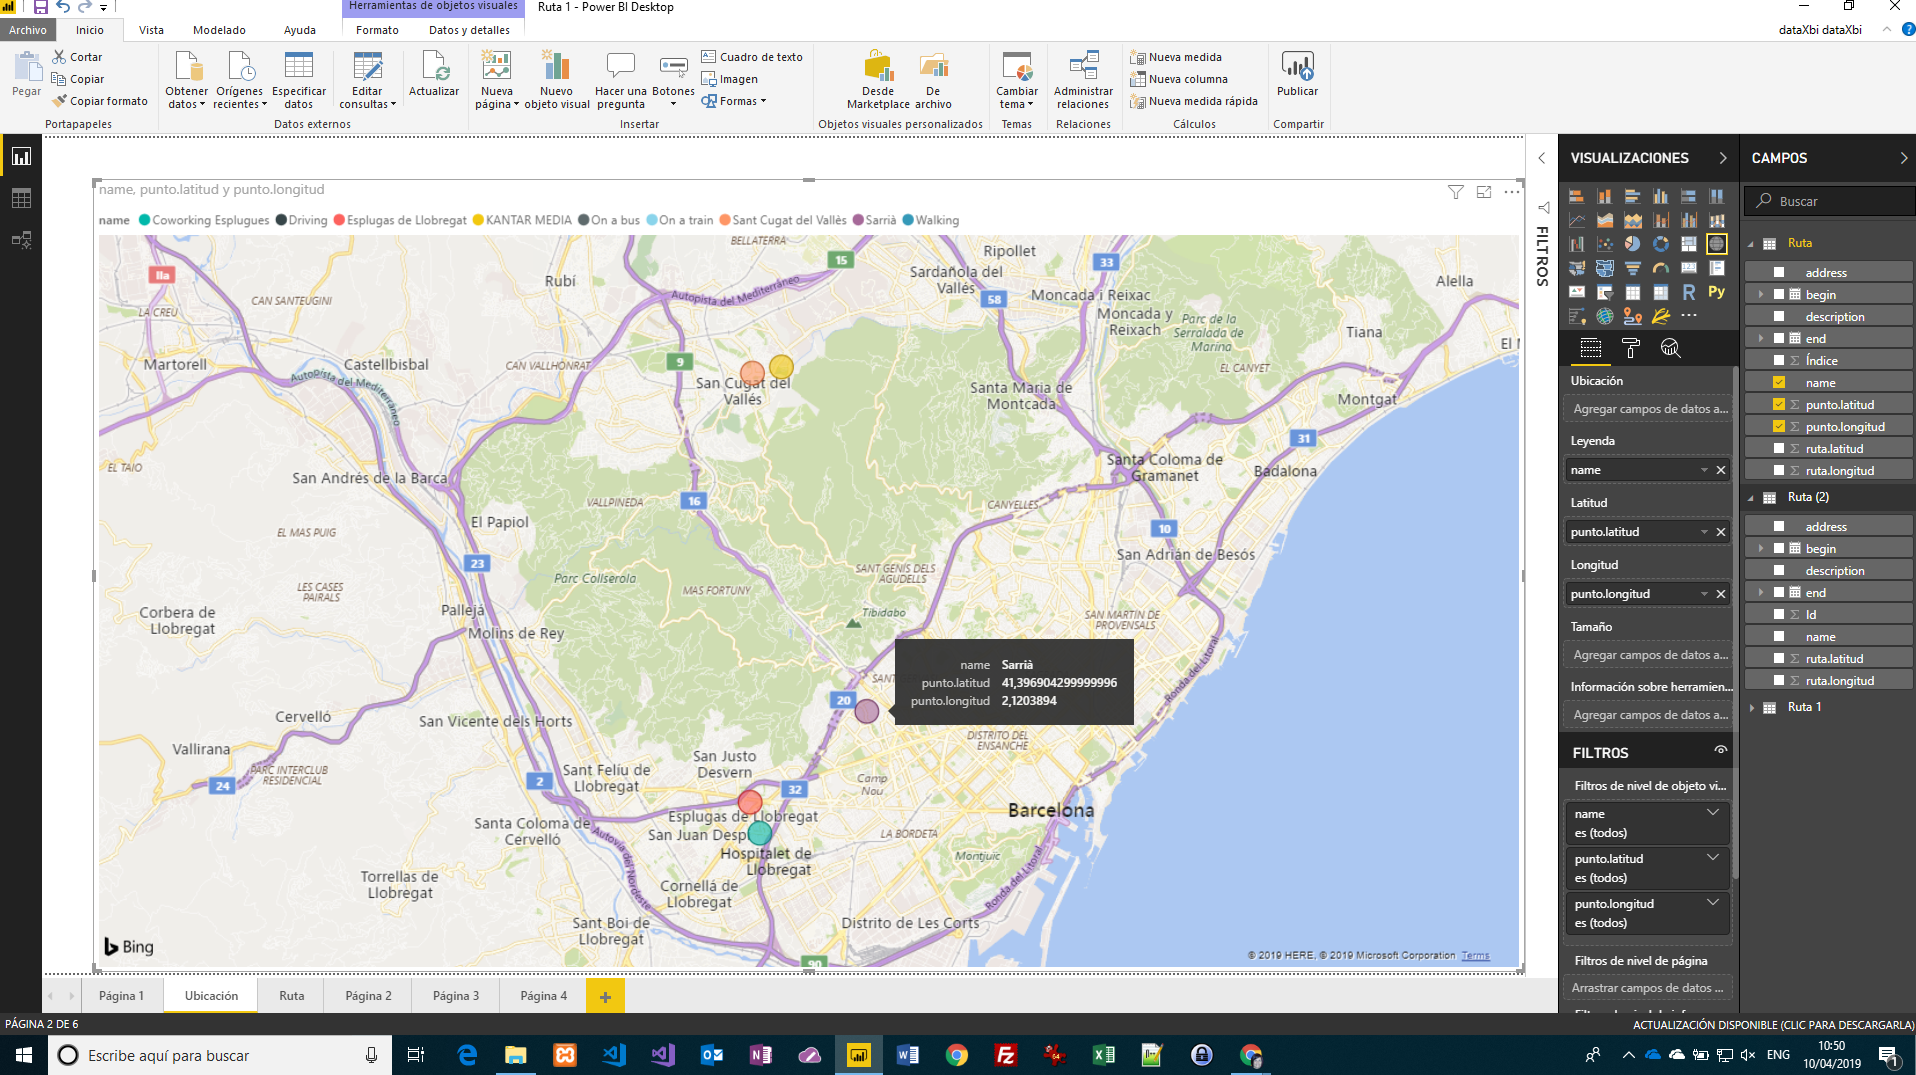The width and height of the screenshot is (1916, 1075).
Task: Add an R script visual
Action: (1690, 292)
